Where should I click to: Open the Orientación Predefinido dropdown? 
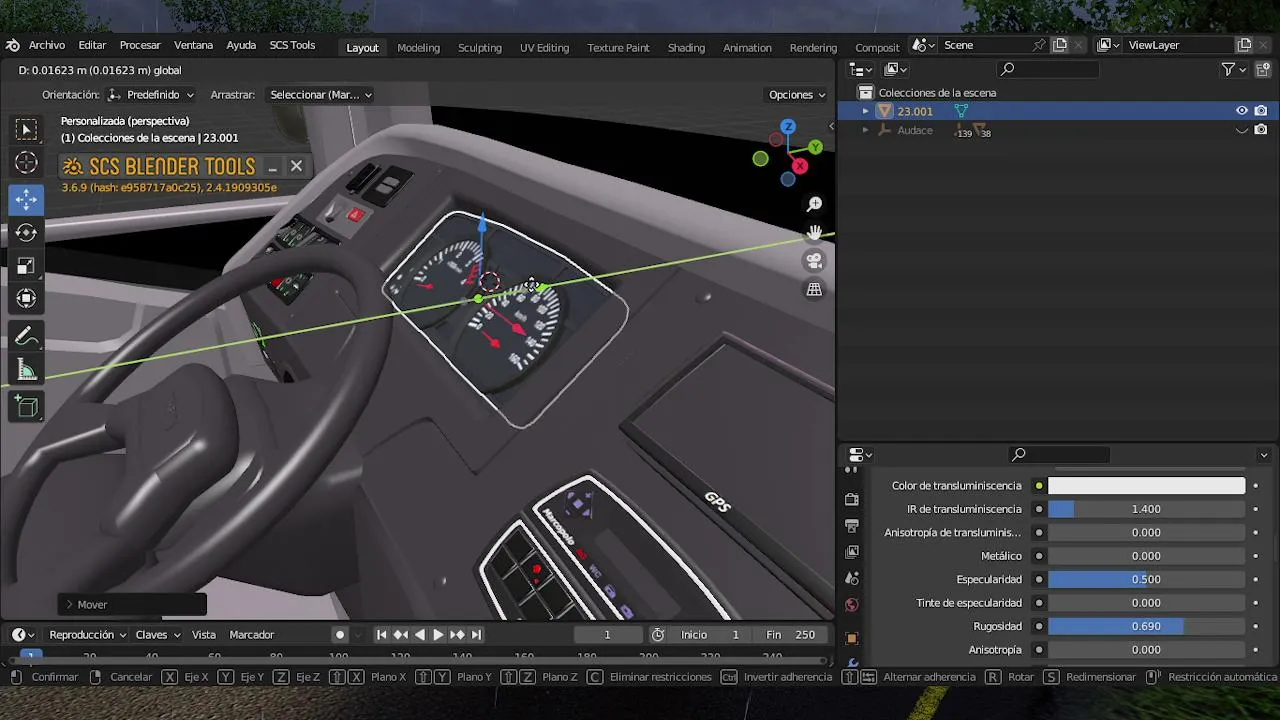pos(149,95)
